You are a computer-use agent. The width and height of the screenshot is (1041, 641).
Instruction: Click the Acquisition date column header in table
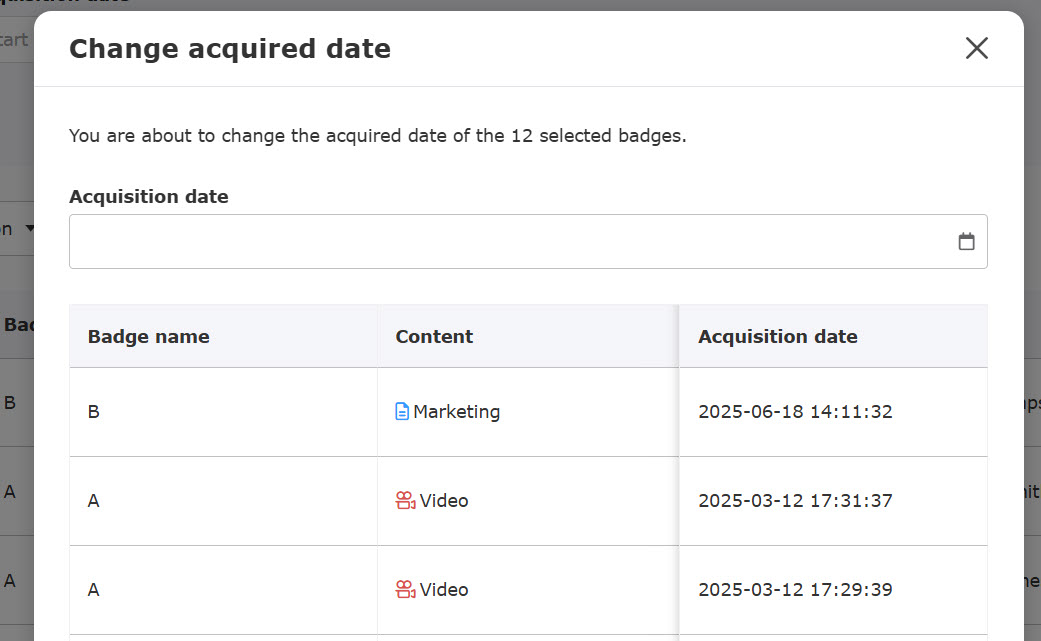(777, 336)
